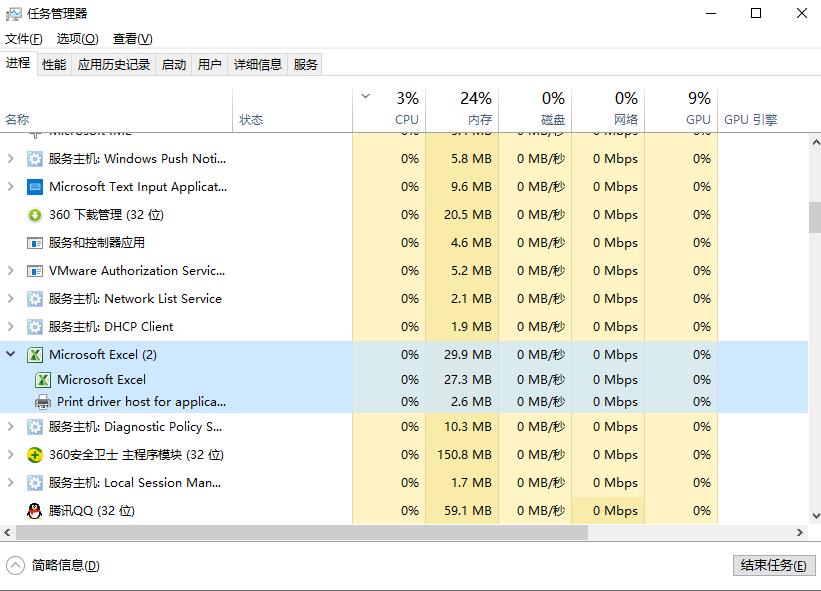The image size is (821, 591).
Task: Click the 腾讯QQ penguin icon
Action: 35,511
